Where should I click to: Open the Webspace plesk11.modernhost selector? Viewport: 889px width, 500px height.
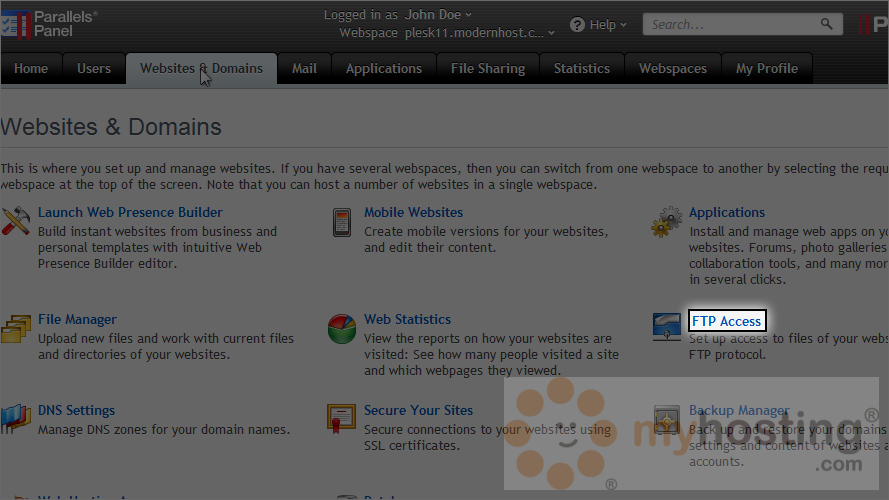[x=480, y=33]
